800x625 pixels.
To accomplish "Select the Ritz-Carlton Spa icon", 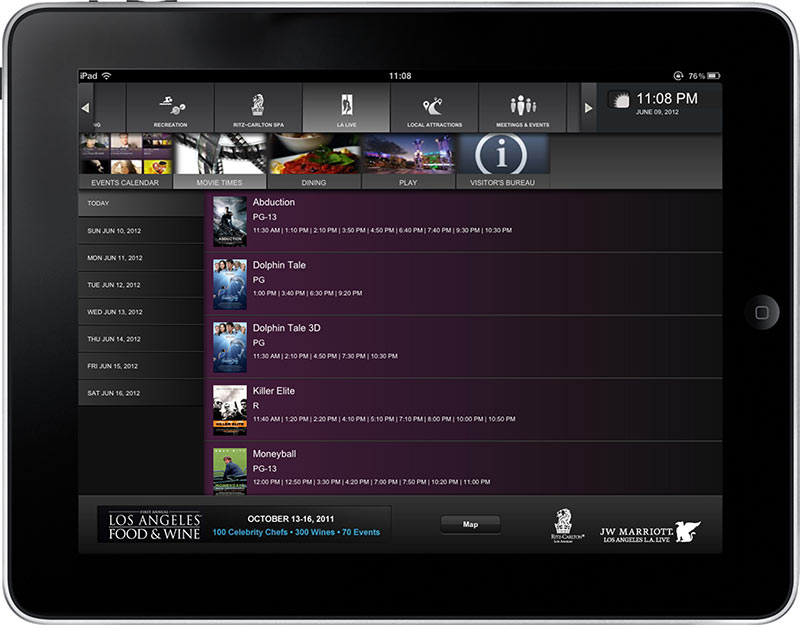I will coord(257,104).
